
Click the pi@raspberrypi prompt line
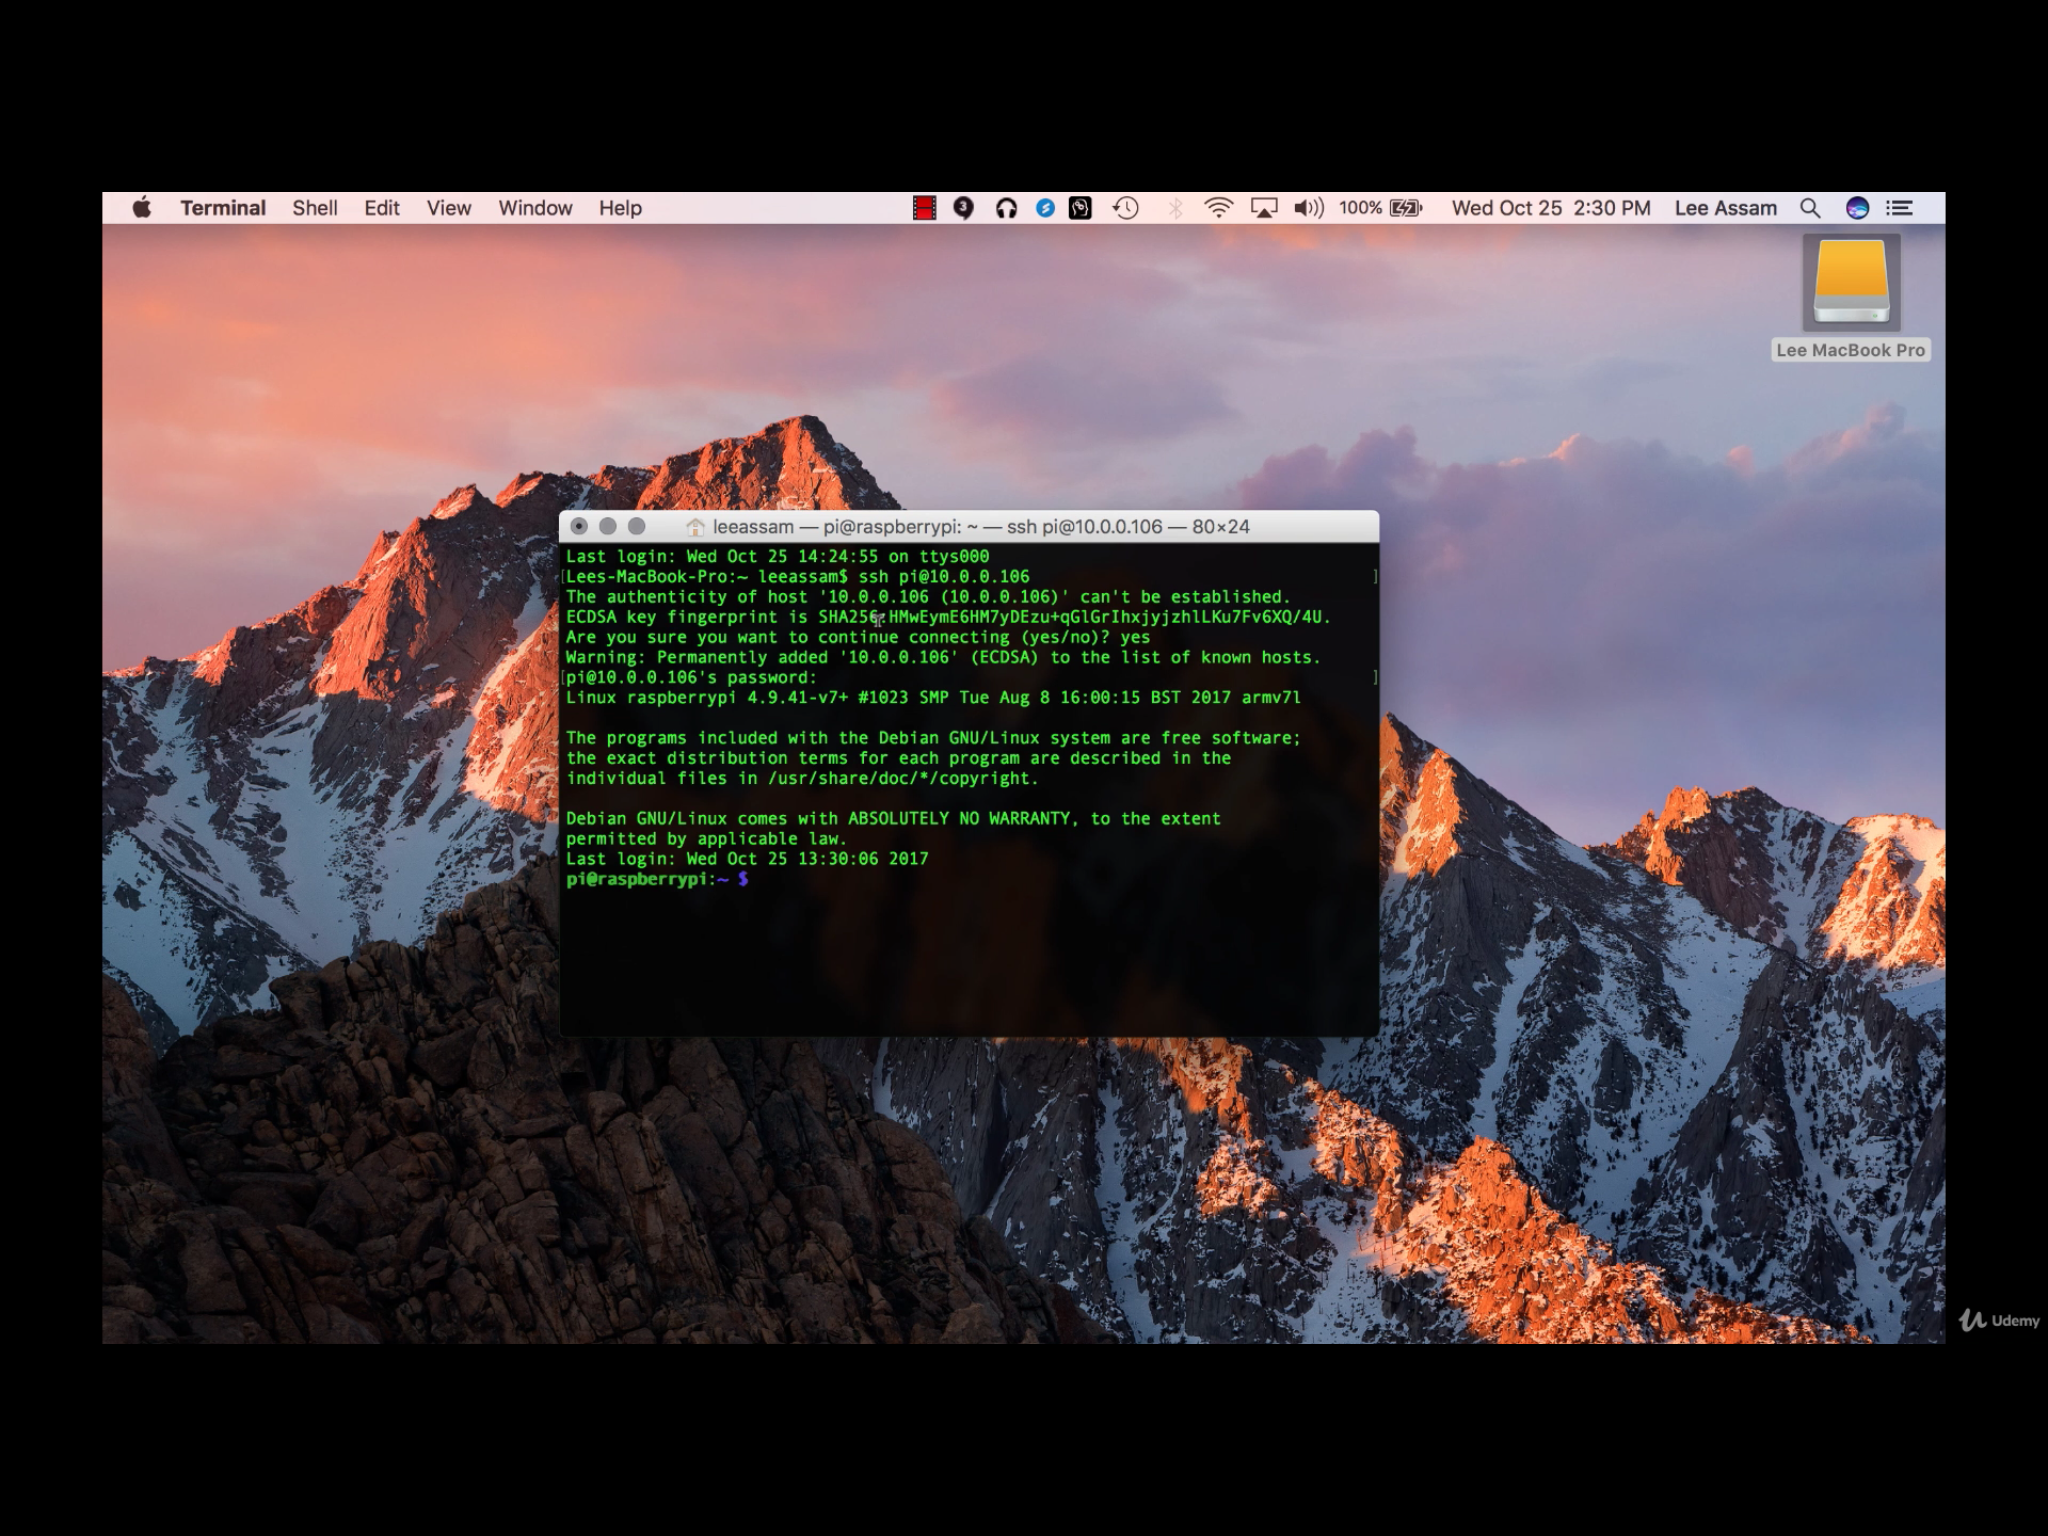click(657, 879)
